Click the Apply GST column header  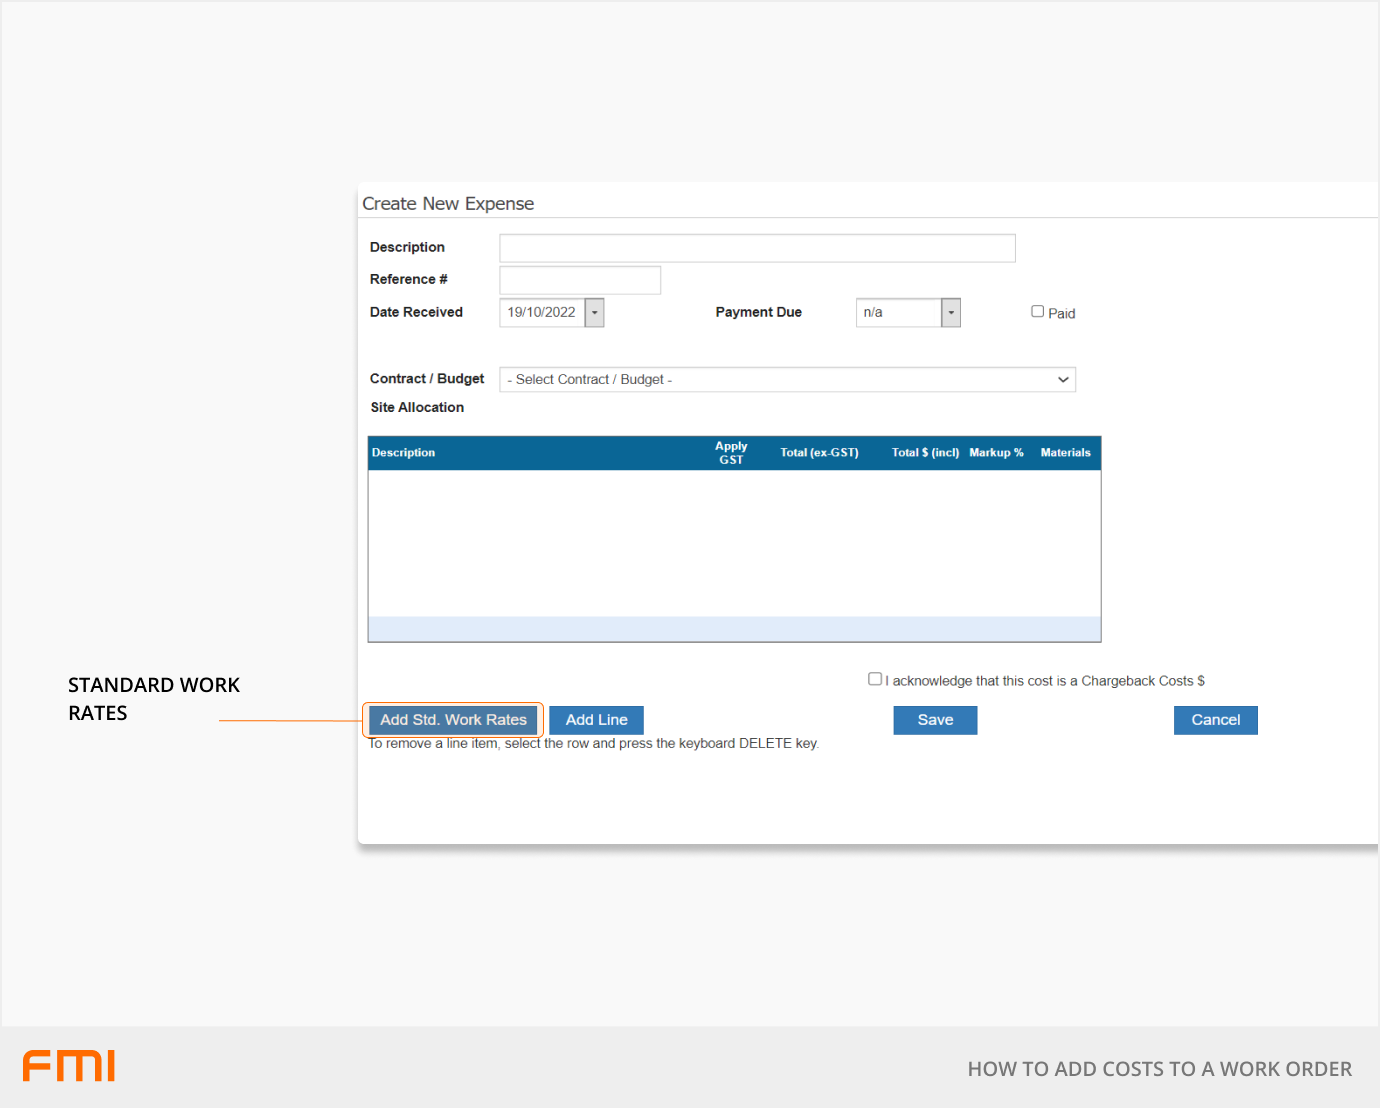click(731, 453)
